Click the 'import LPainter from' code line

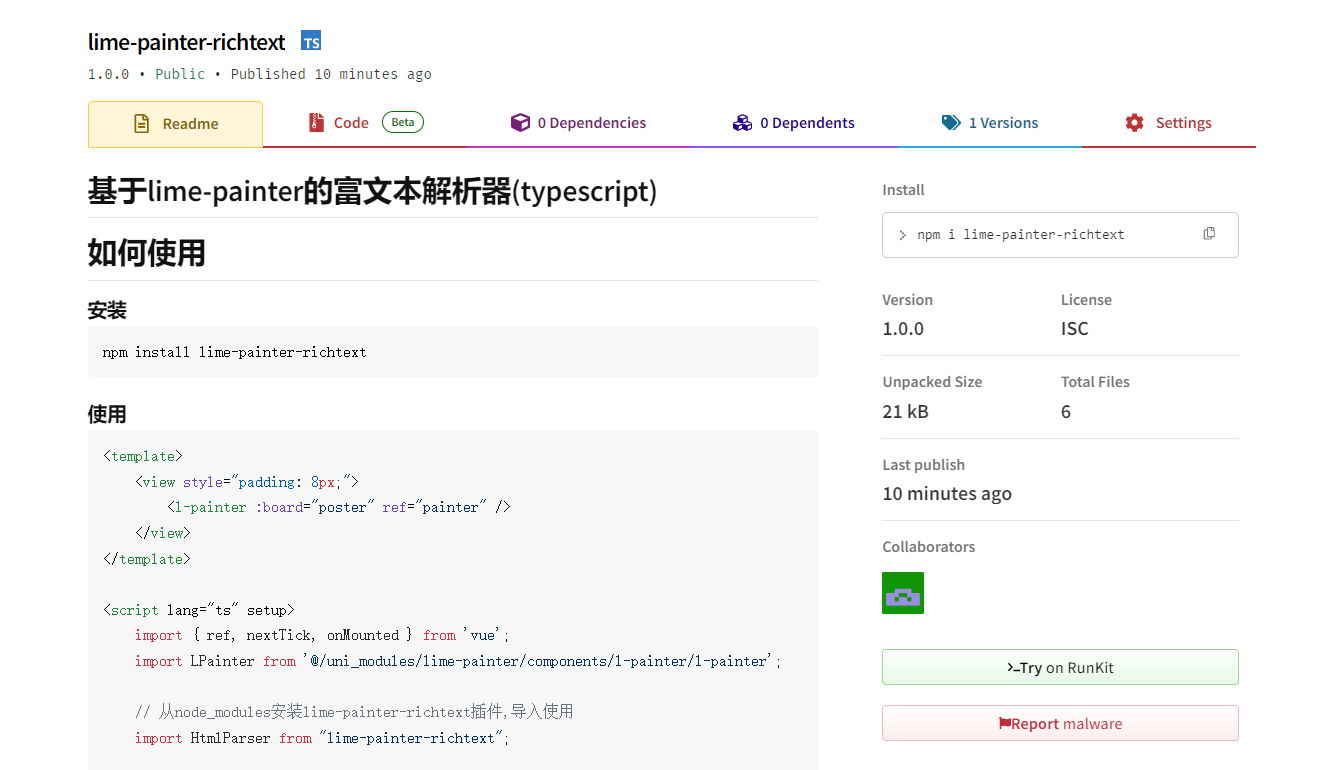click(x=458, y=661)
